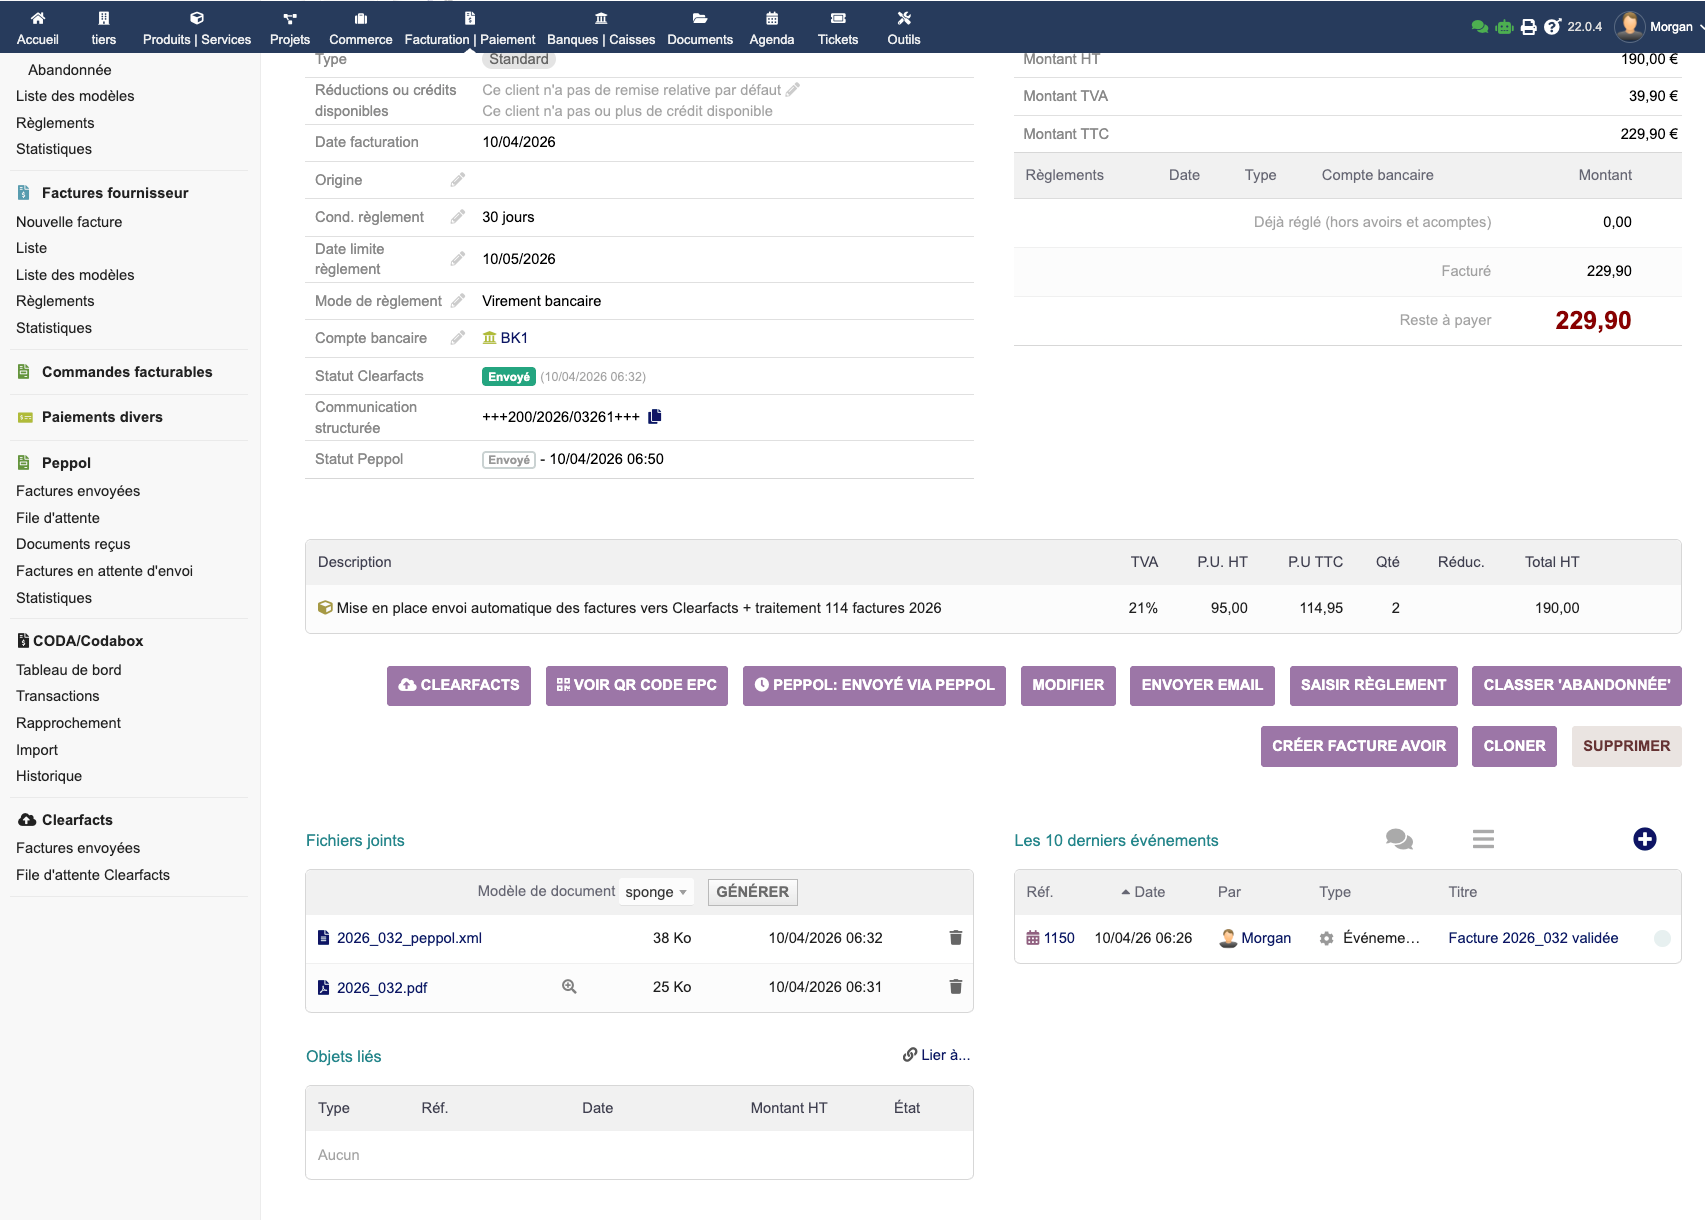1705x1220 pixels.
Task: Open the BK1 bank account link
Action: tap(514, 338)
